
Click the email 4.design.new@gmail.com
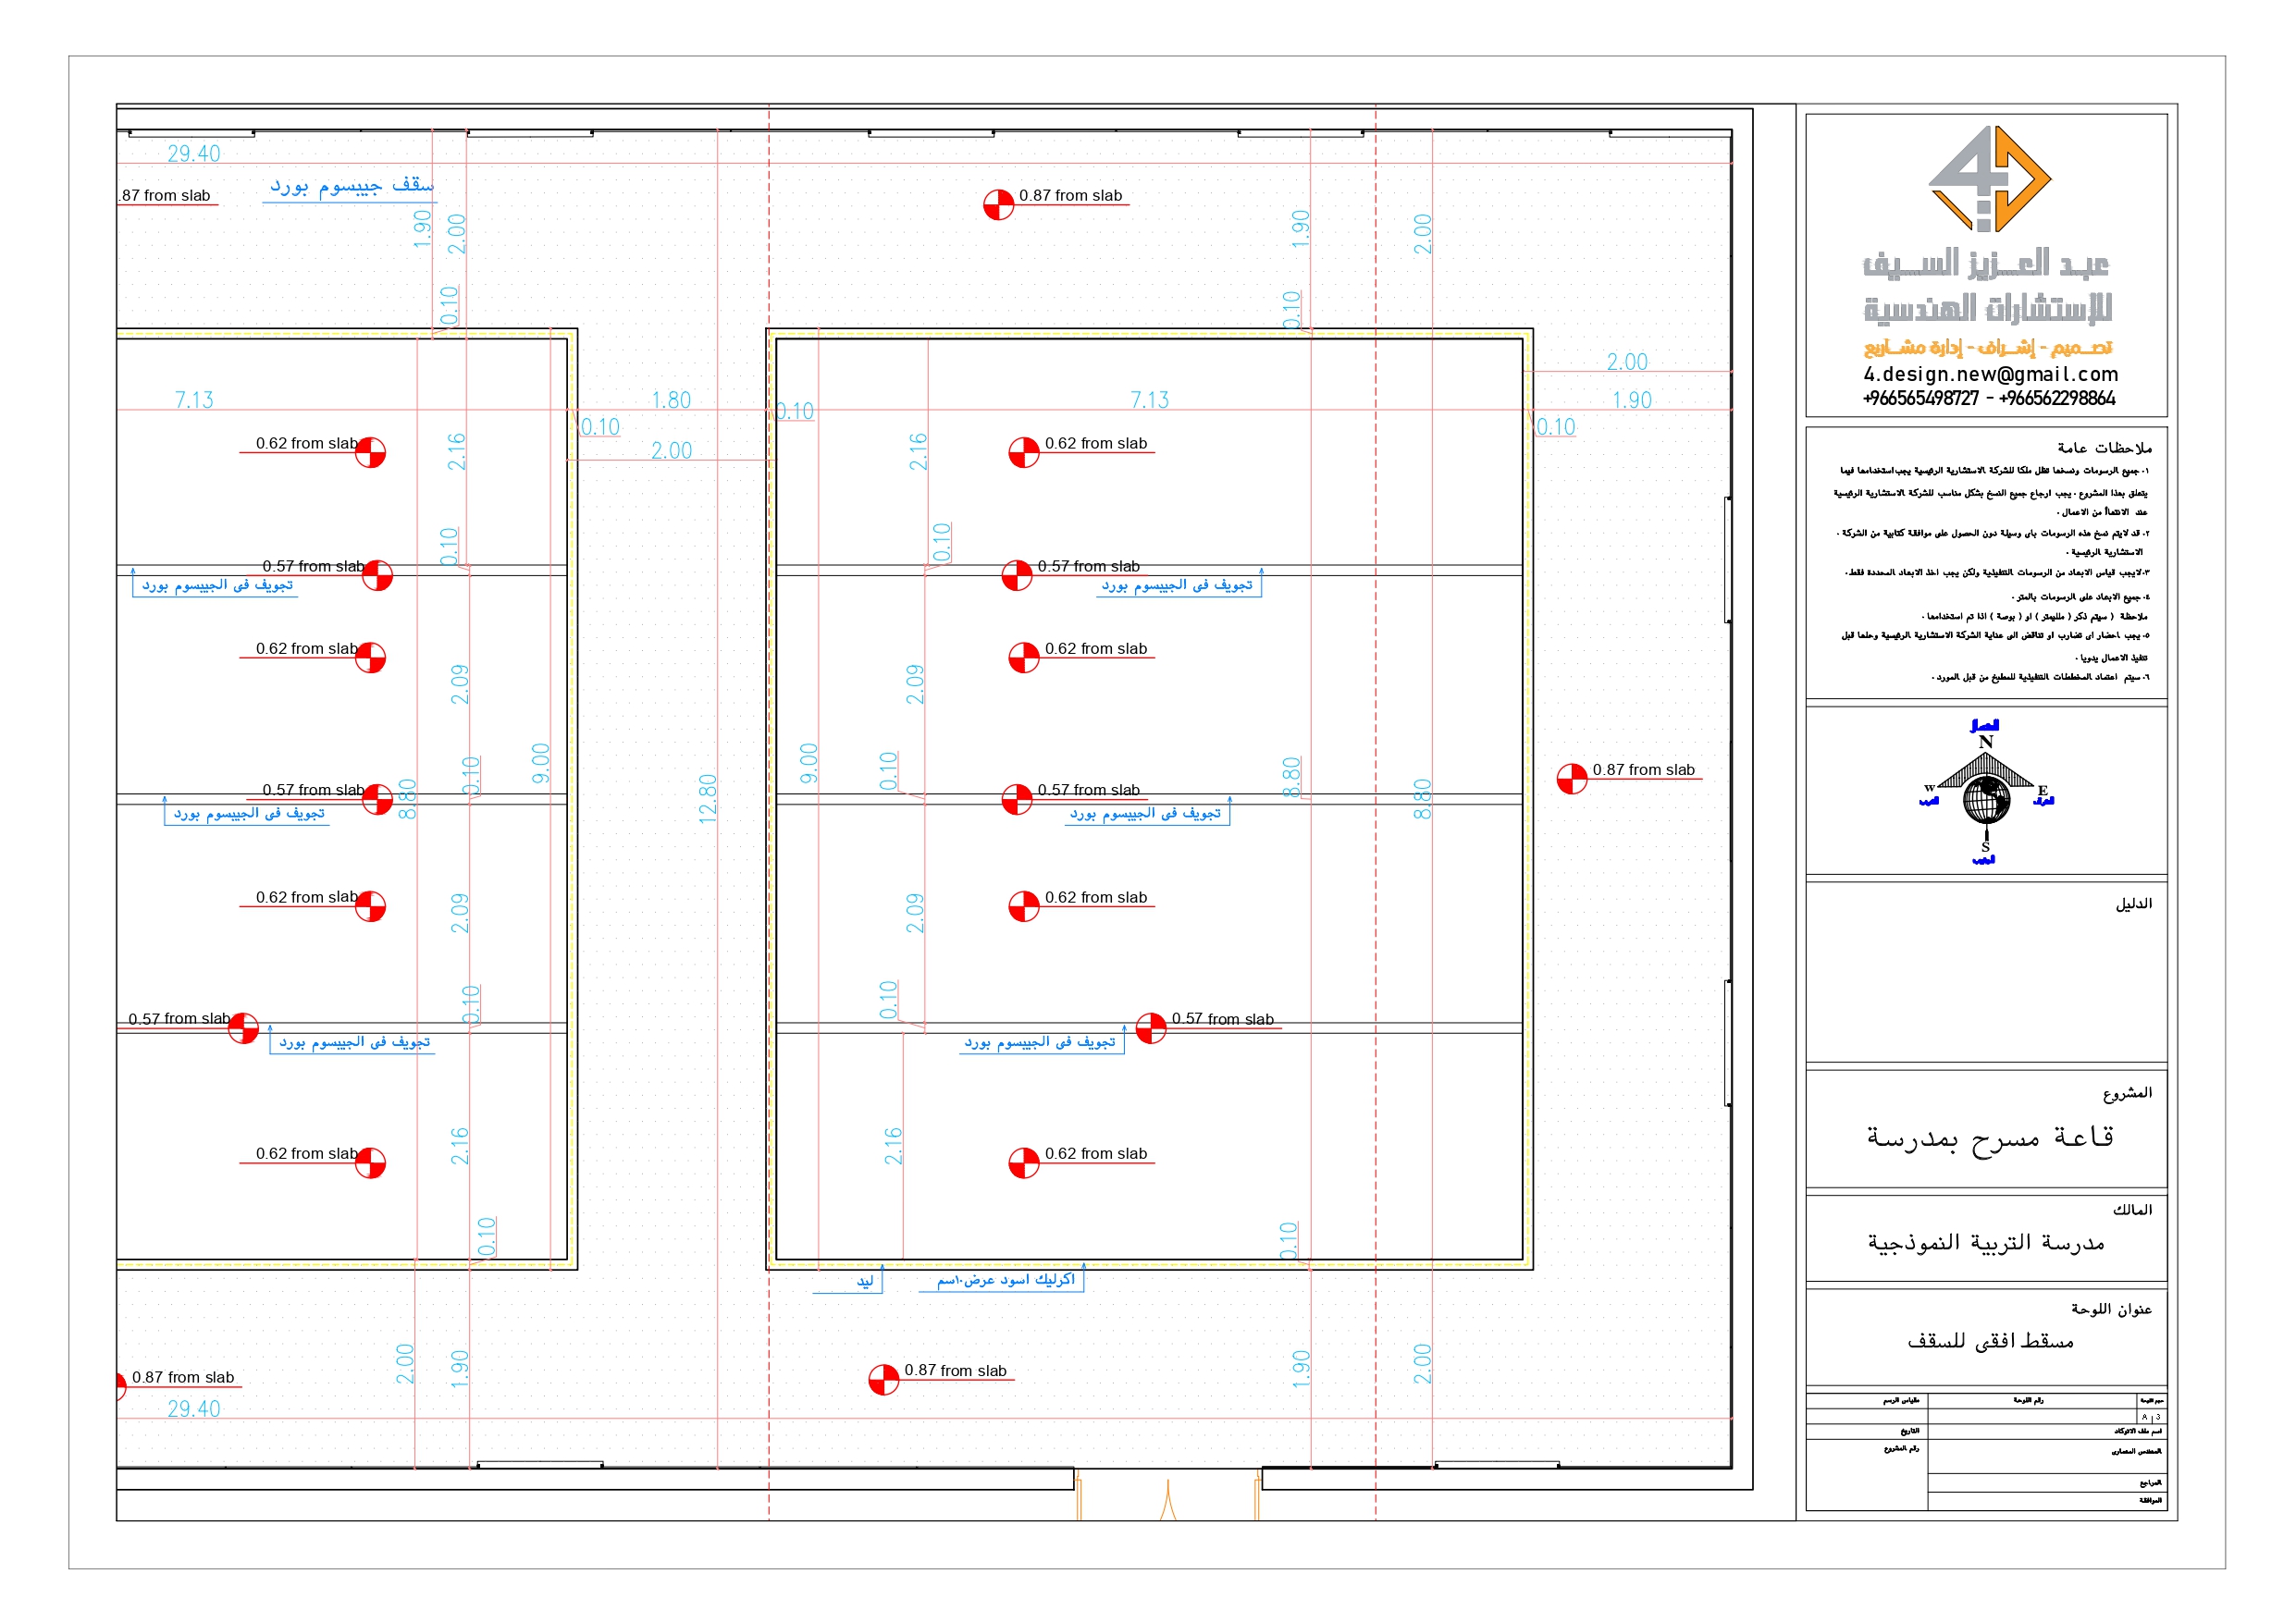(1990, 374)
